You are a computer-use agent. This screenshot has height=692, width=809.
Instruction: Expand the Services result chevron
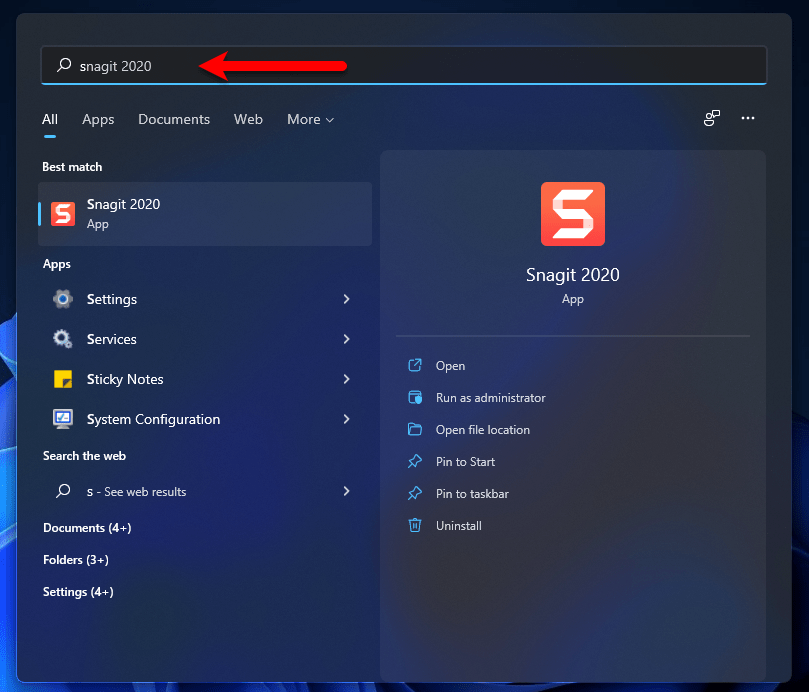pyautogui.click(x=347, y=339)
